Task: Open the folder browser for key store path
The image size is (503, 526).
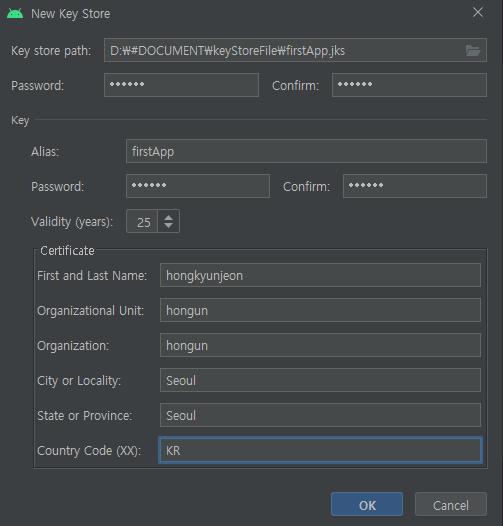Action: [473, 51]
